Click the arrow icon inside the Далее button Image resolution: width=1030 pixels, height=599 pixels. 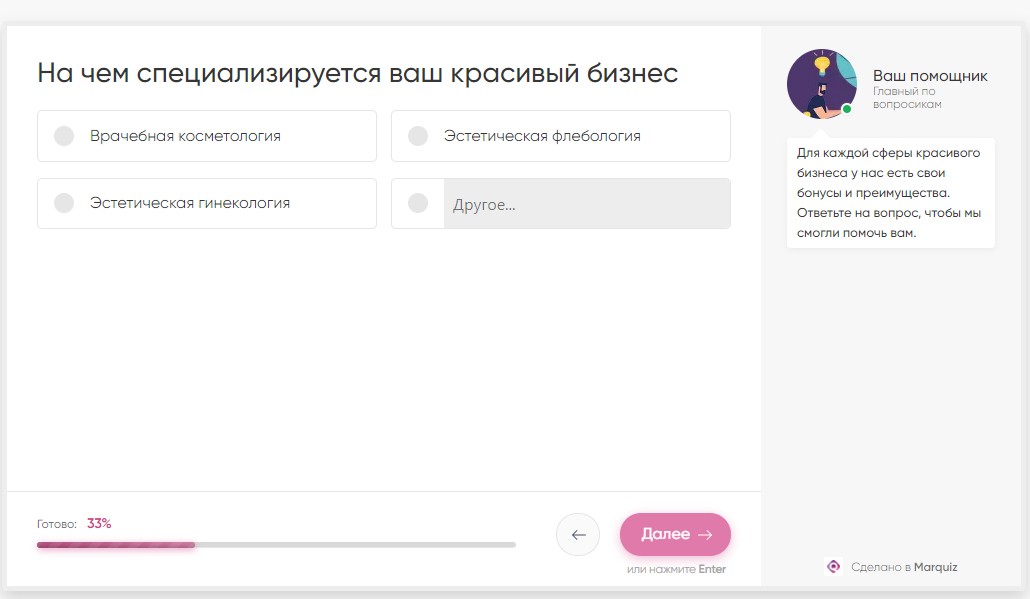click(707, 534)
